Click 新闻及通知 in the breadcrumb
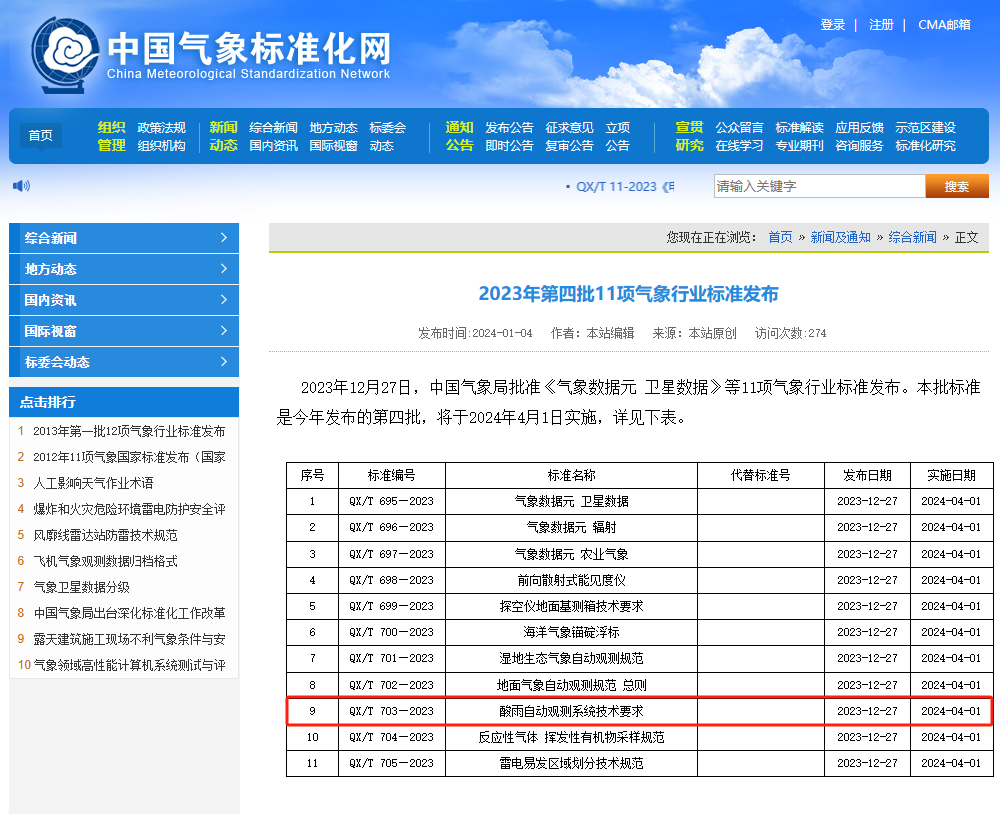This screenshot has width=1000, height=814. point(840,237)
